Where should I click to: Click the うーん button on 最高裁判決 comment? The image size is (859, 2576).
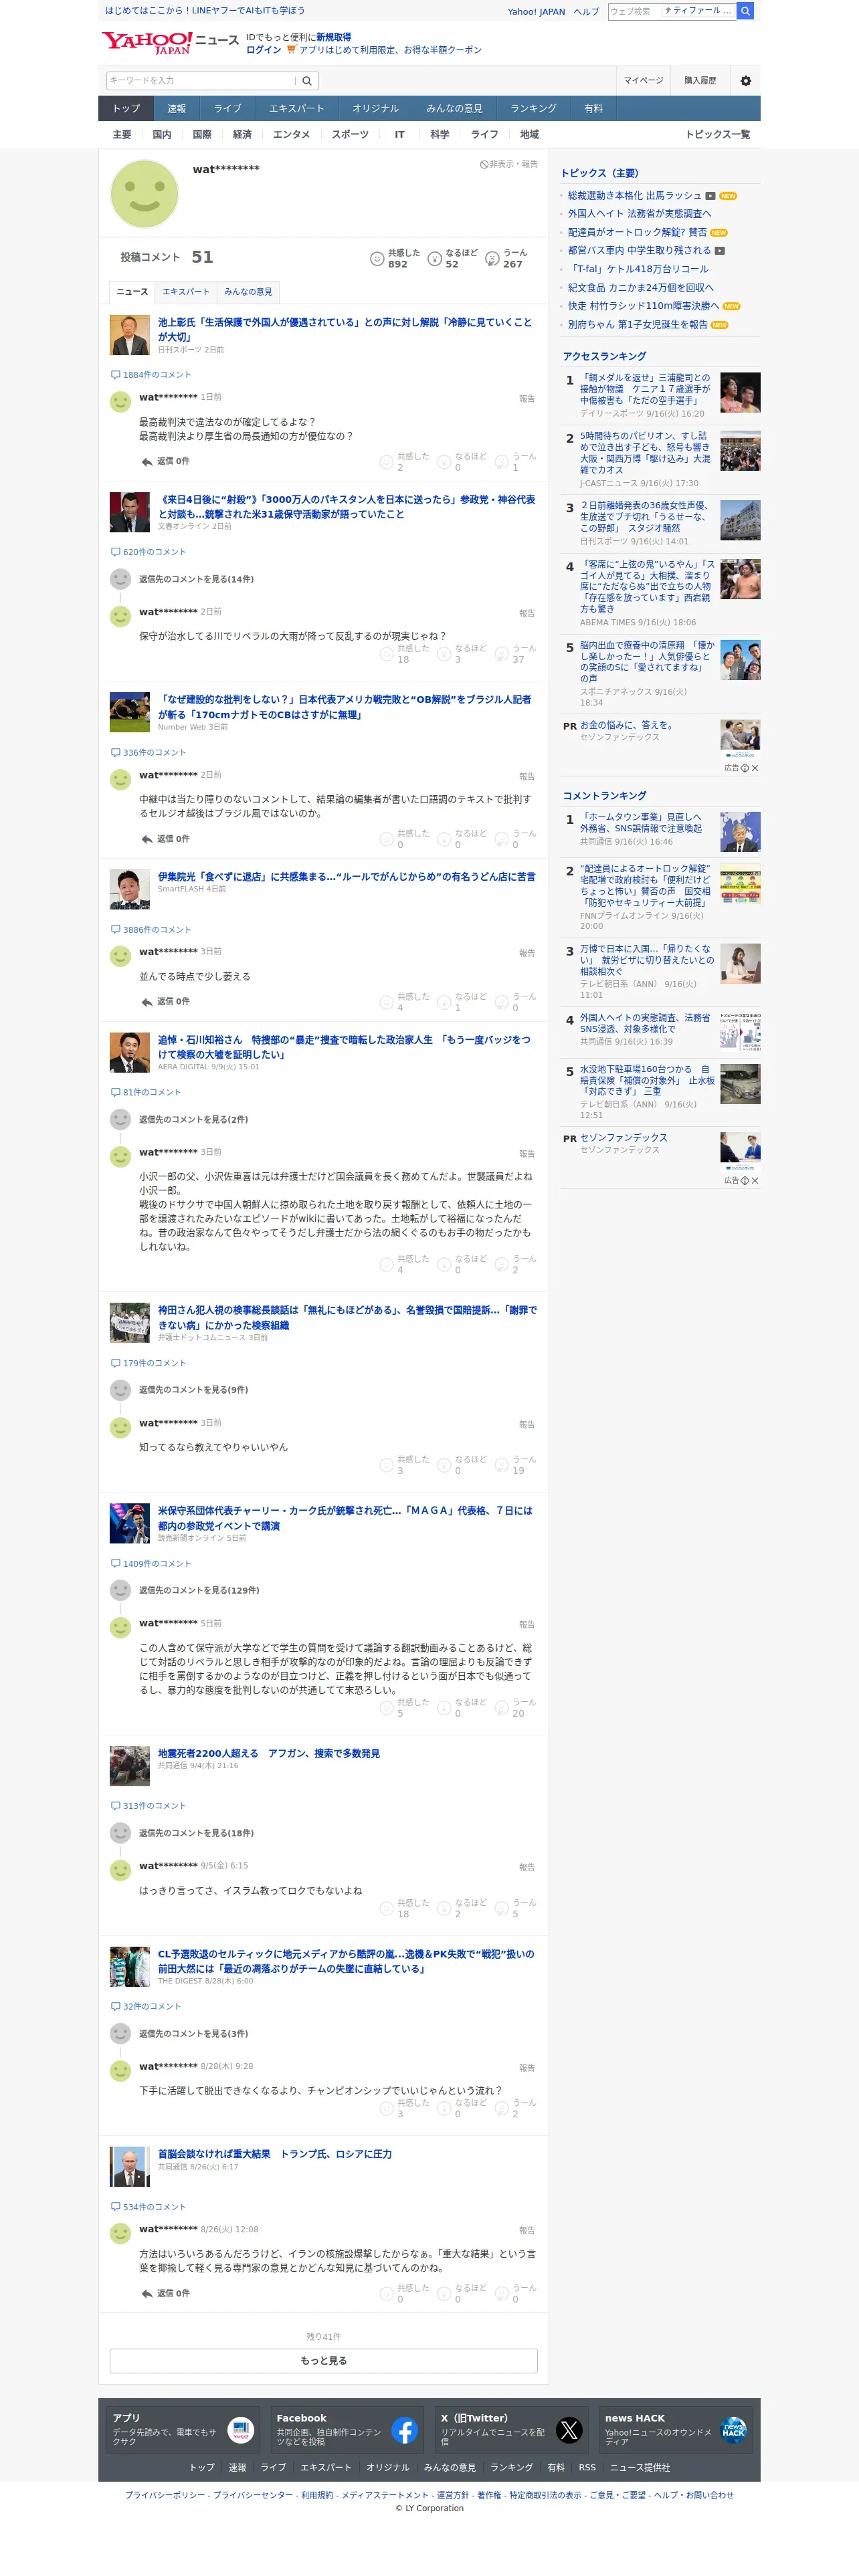[516, 461]
